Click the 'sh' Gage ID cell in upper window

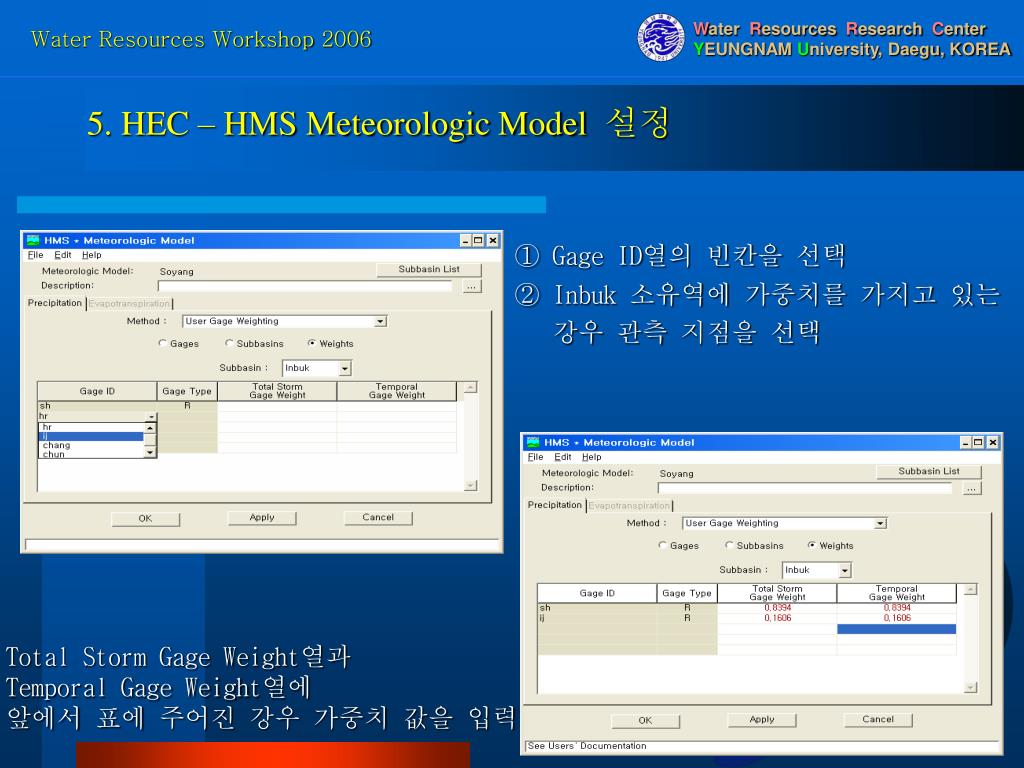pos(97,406)
